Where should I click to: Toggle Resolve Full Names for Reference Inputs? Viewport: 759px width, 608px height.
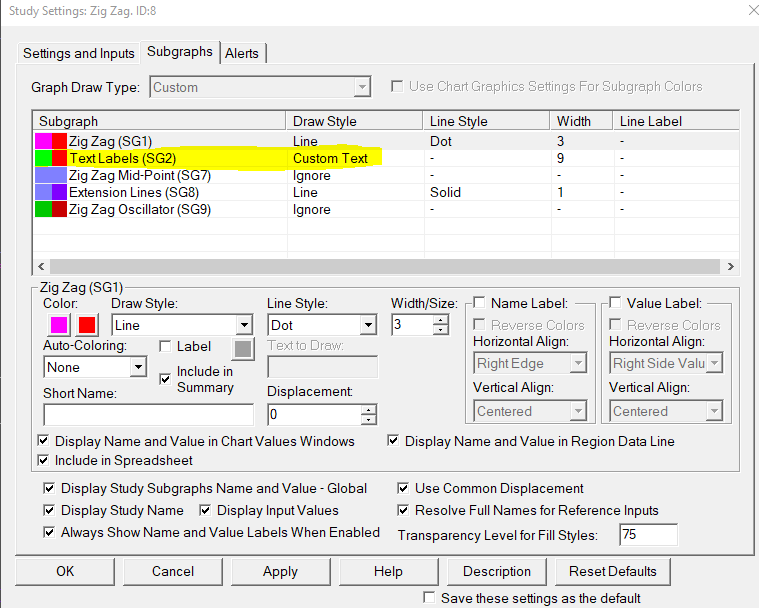403,510
